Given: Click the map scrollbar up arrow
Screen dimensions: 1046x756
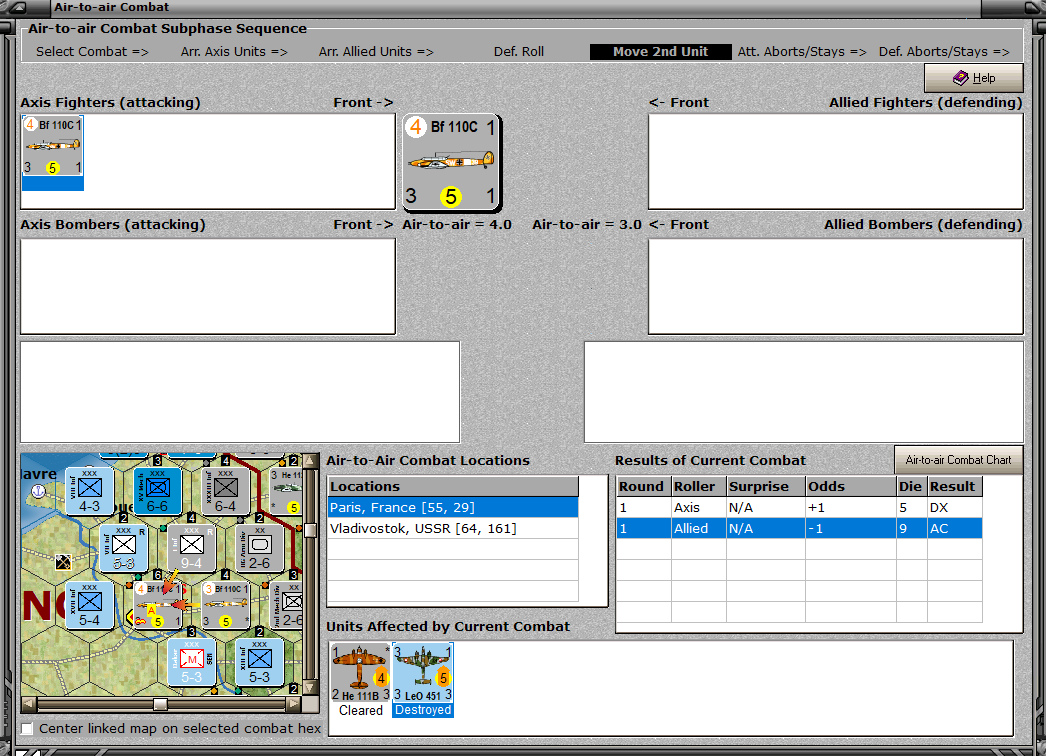Looking at the screenshot, I should (x=310, y=461).
